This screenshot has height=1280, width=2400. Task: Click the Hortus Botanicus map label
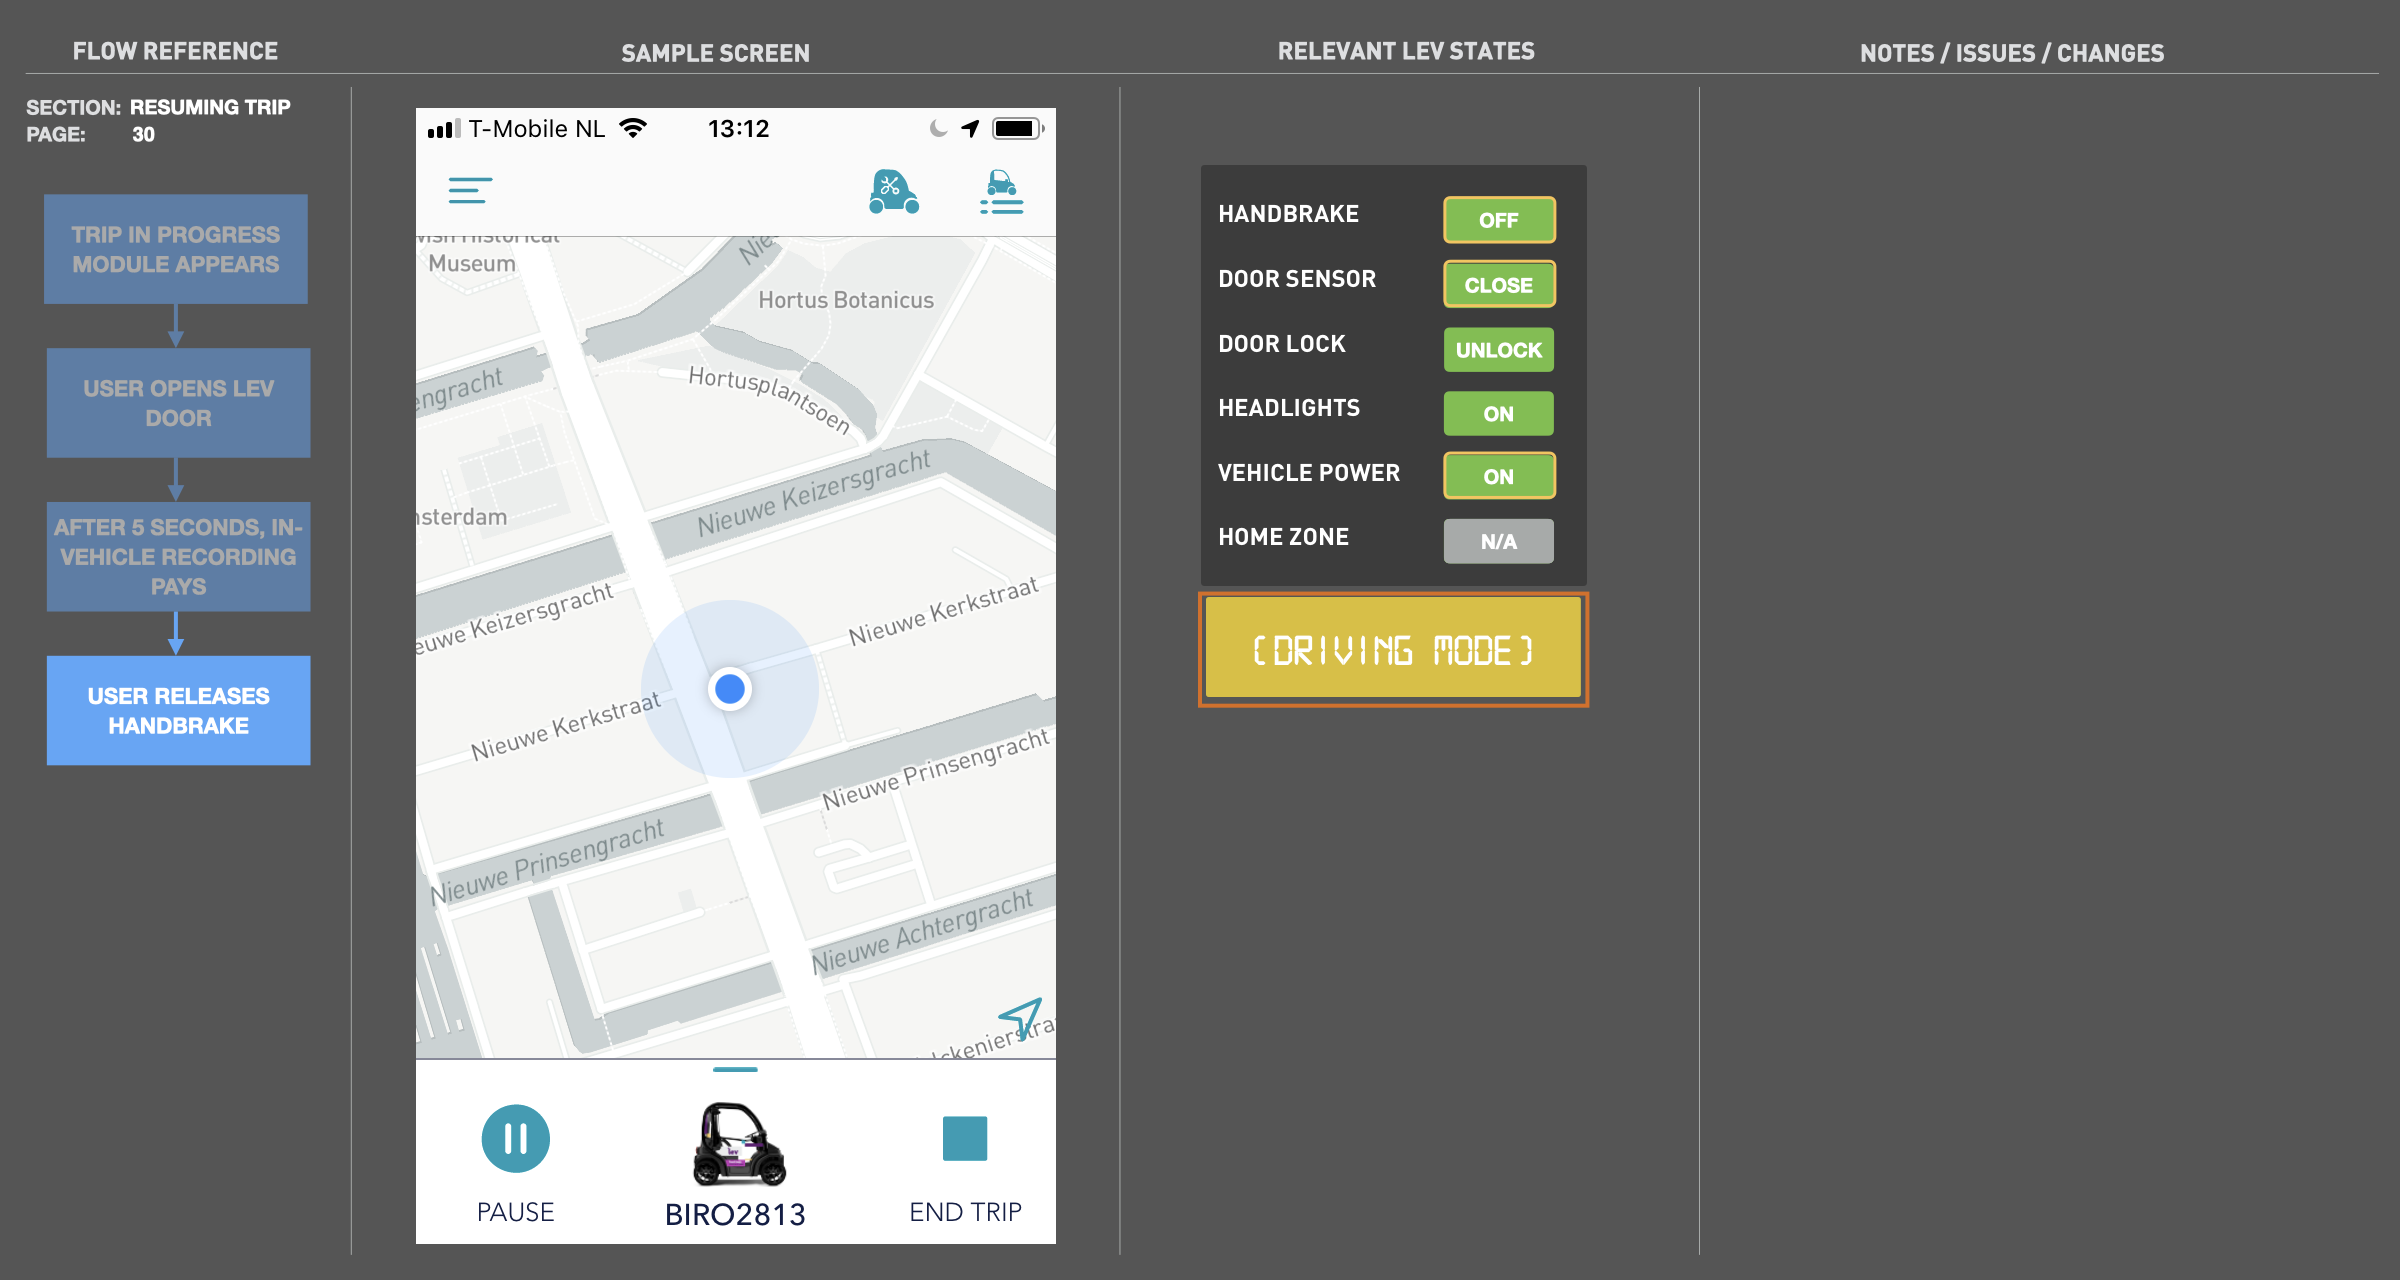(x=846, y=300)
